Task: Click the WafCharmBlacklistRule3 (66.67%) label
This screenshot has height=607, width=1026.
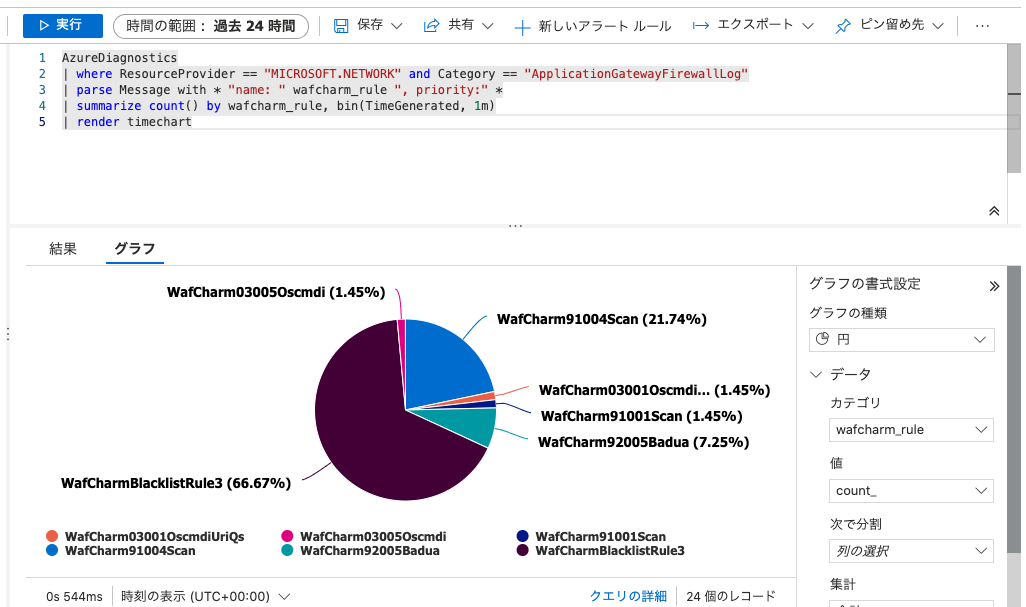Action: (x=176, y=483)
